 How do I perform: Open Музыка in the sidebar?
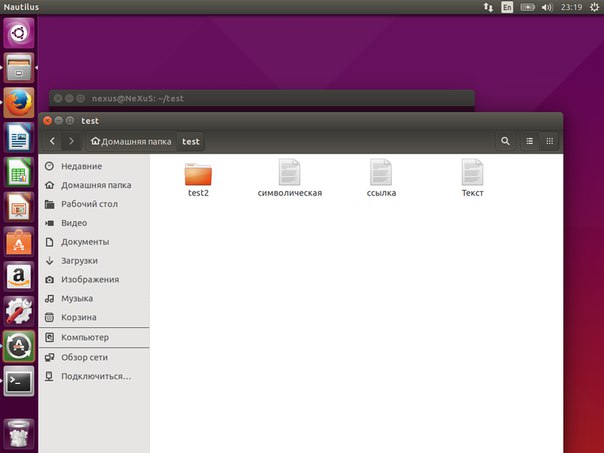94,298
